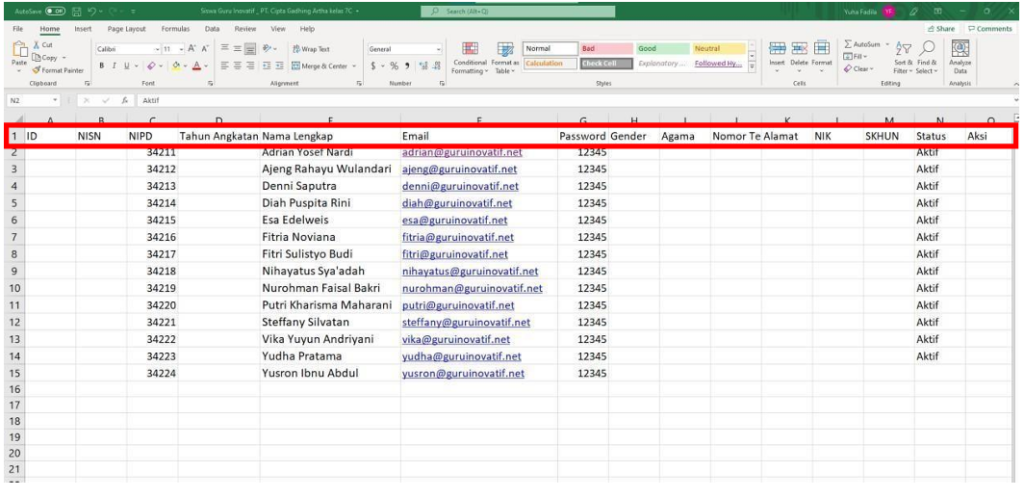The height and width of the screenshot is (498, 1024).
Task: Click the Undo arrow icon
Action: tap(93, 11)
